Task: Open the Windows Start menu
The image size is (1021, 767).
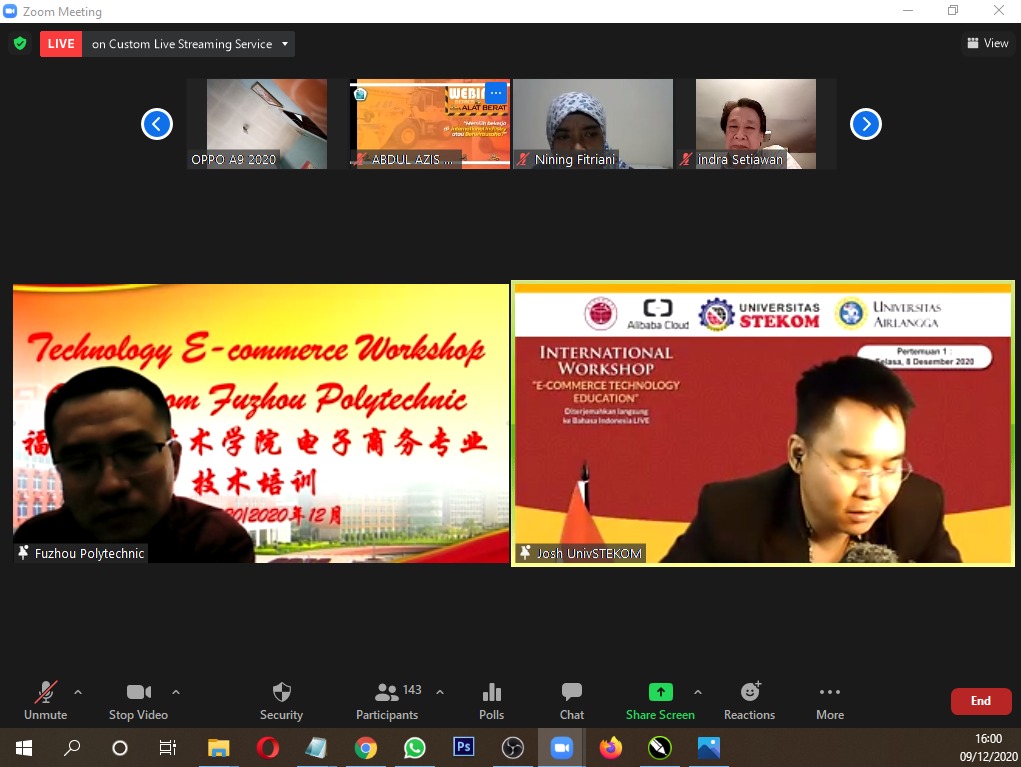Action: (x=23, y=747)
